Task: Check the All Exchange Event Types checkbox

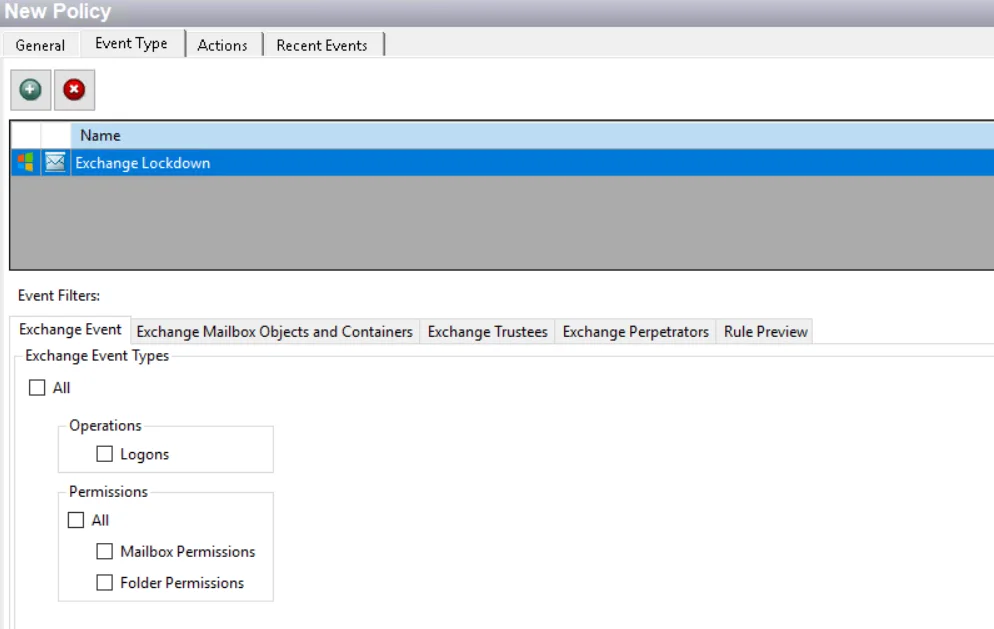Action: click(37, 387)
